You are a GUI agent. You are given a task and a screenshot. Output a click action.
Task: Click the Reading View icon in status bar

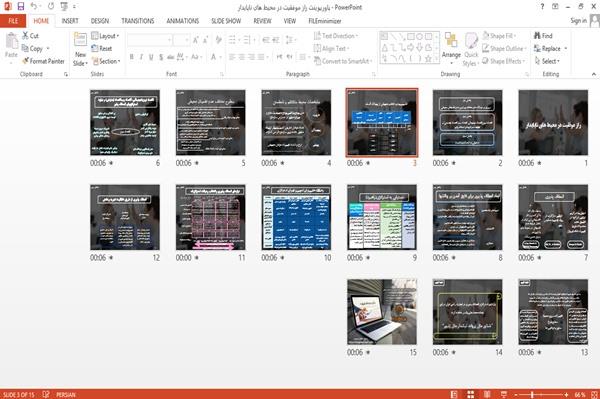(487, 394)
